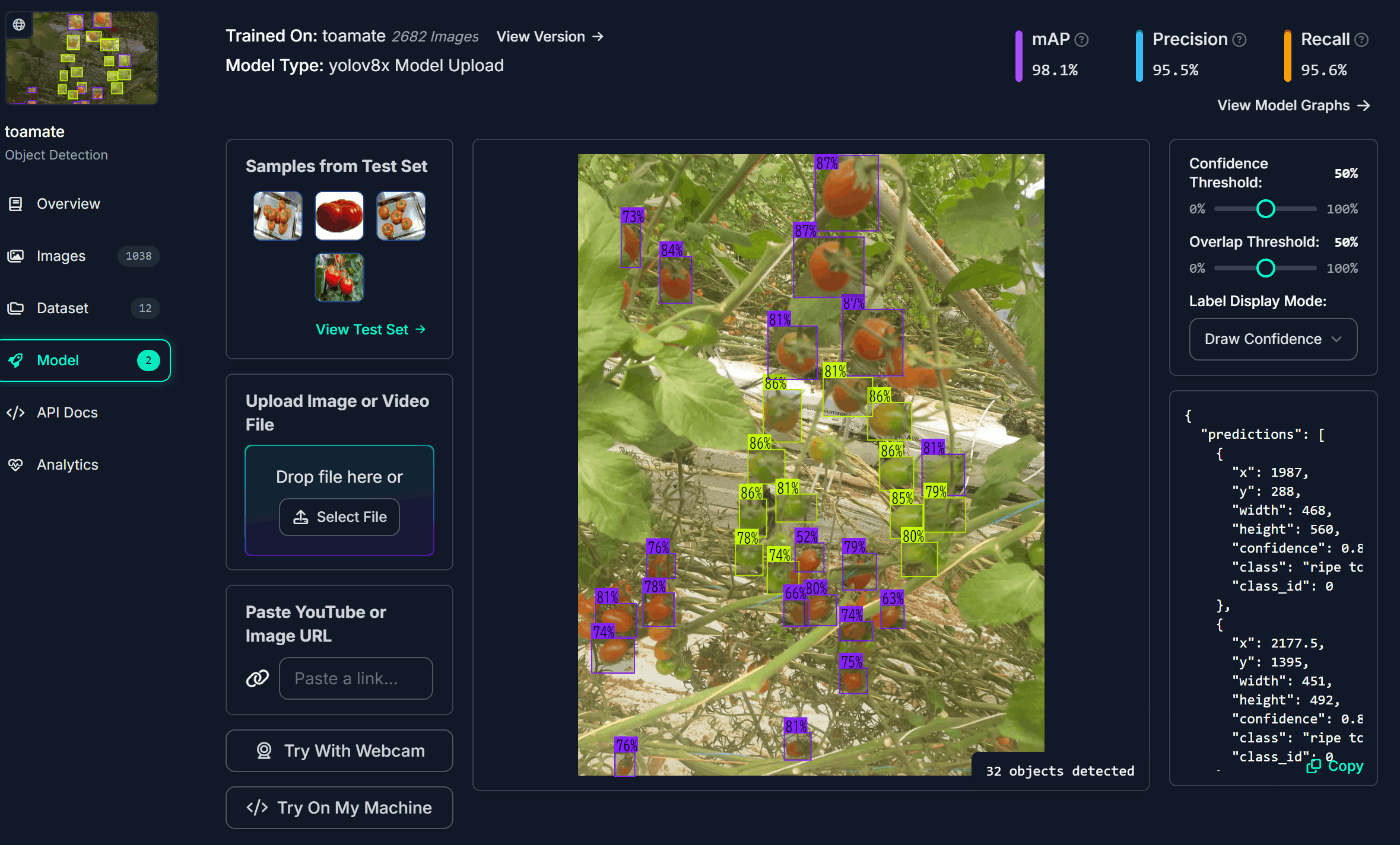The image size is (1400, 845).
Task: Click the "y": 1395 line in JSON
Action: [1270, 662]
